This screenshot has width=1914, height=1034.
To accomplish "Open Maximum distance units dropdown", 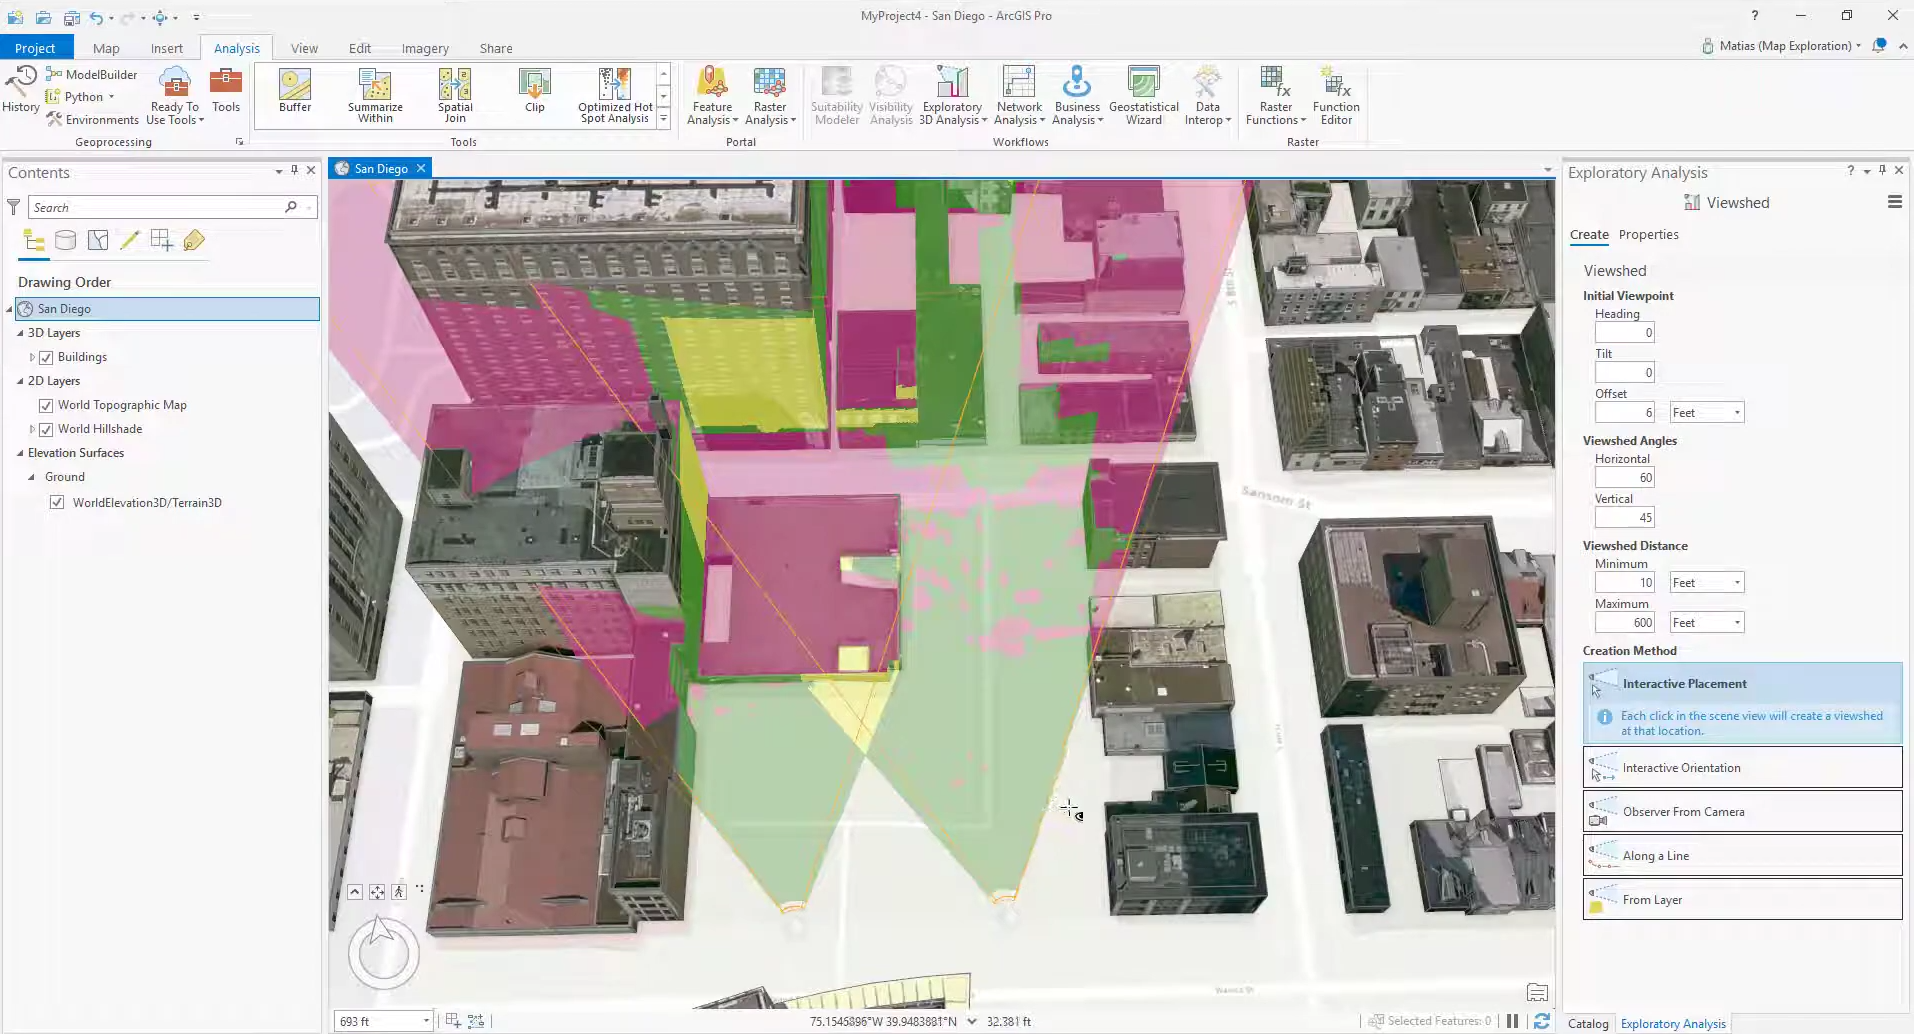I will point(1707,623).
